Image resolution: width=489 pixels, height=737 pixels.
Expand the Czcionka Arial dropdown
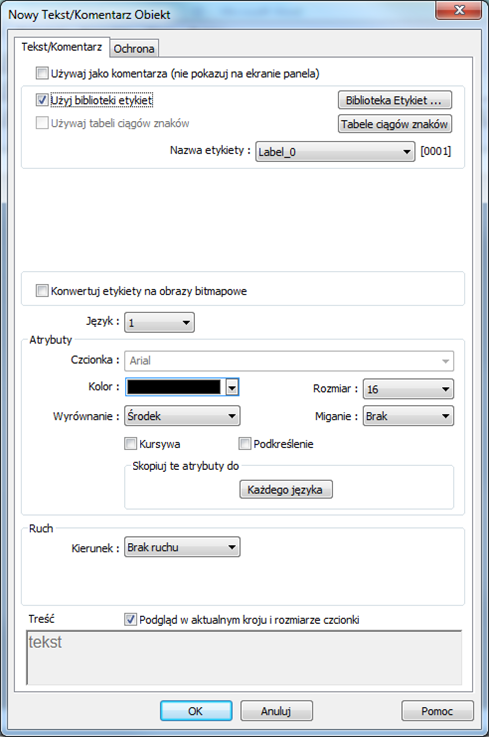click(289, 361)
